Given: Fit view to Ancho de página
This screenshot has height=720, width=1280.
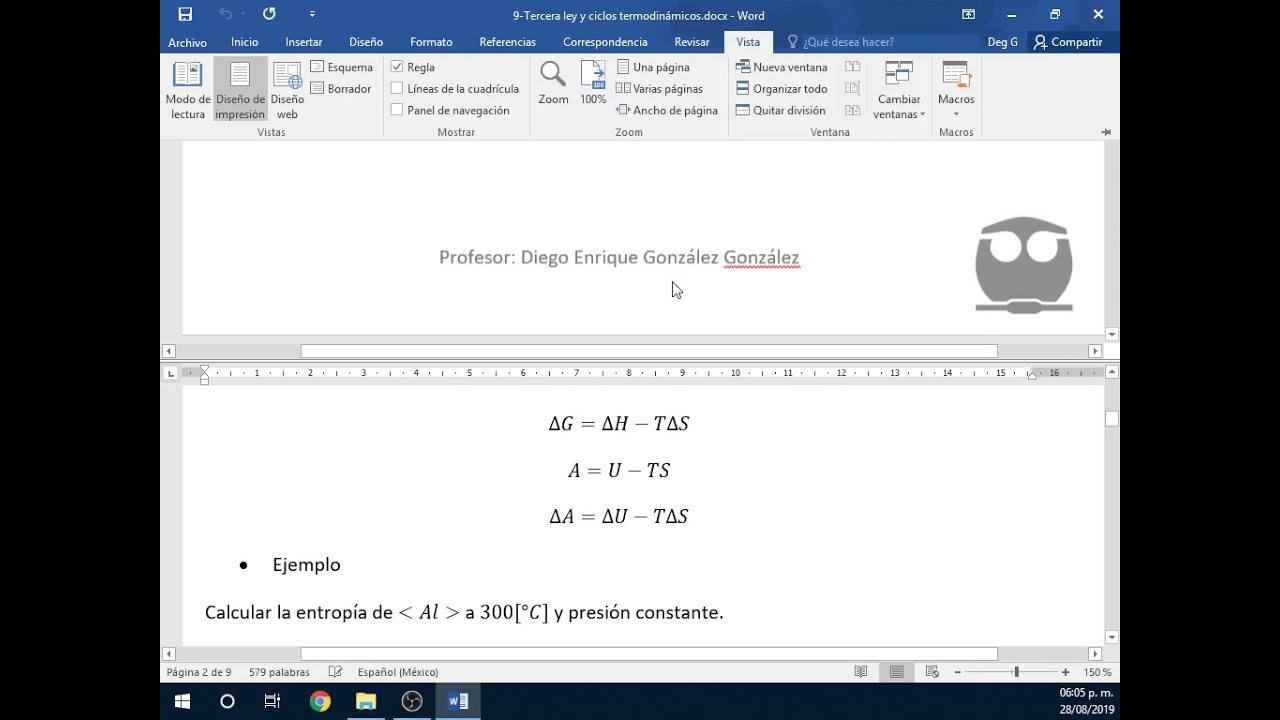Looking at the screenshot, I should click(667, 111).
